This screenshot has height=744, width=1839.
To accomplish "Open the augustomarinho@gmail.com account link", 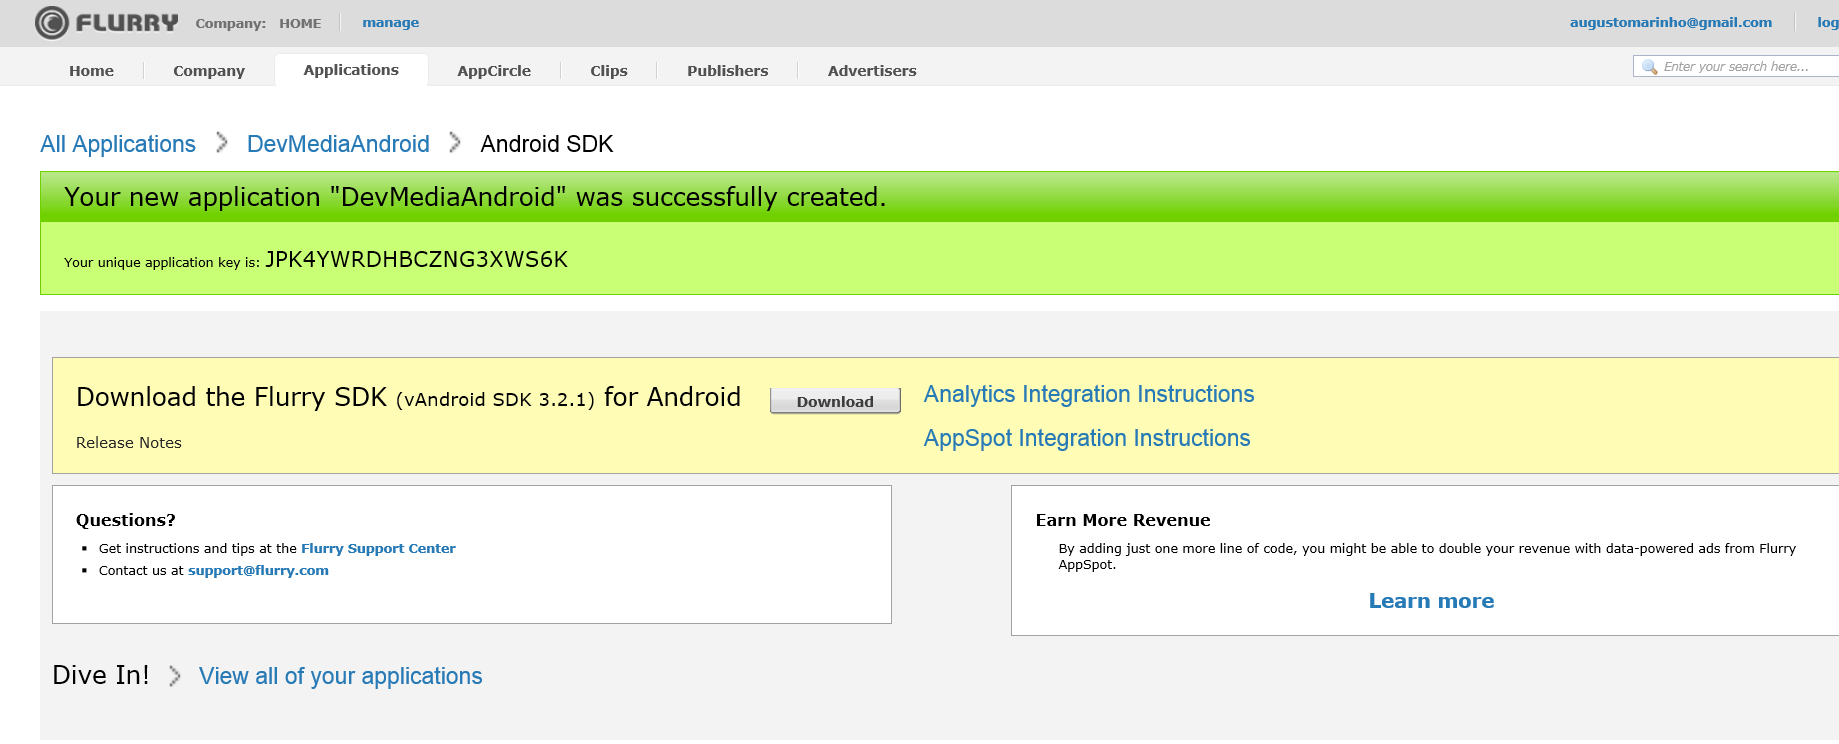I will tap(1670, 22).
